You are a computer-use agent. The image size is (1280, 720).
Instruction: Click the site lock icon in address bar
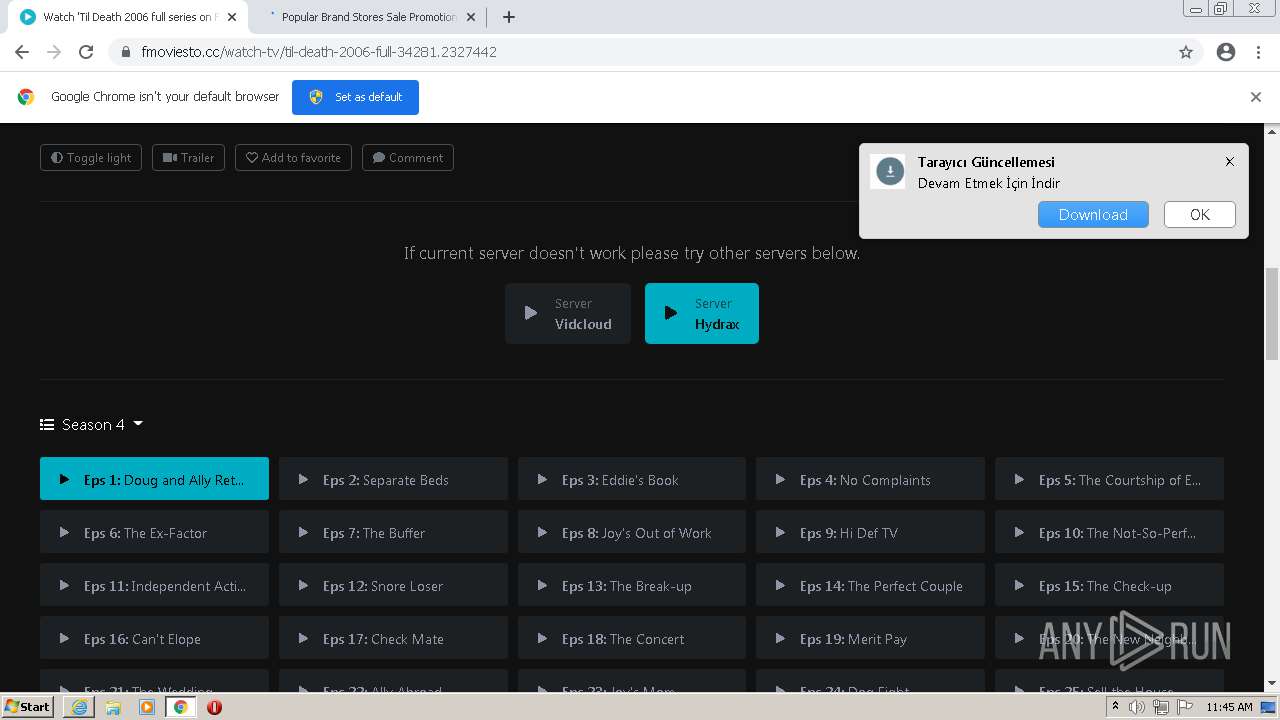126,52
